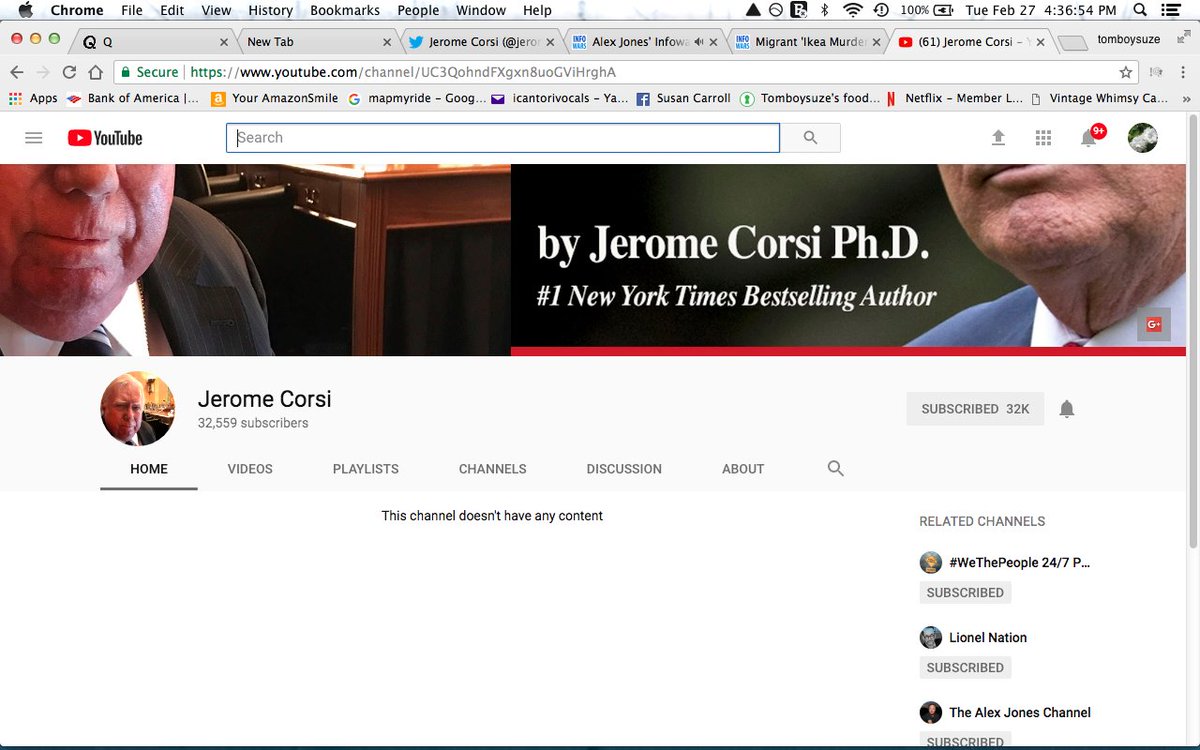Bookmark this page with star icon
This screenshot has width=1200, height=750.
(x=1126, y=72)
